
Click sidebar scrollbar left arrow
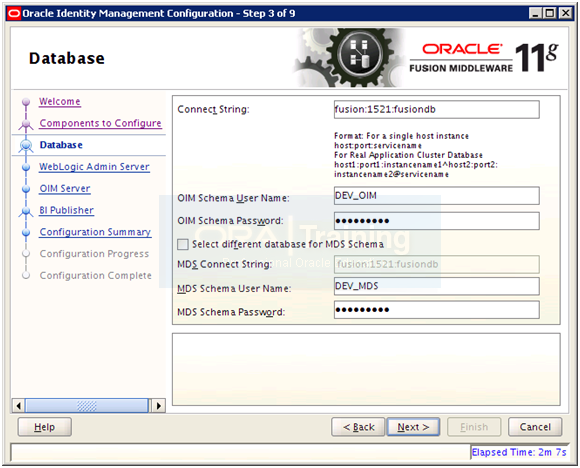[18, 405]
